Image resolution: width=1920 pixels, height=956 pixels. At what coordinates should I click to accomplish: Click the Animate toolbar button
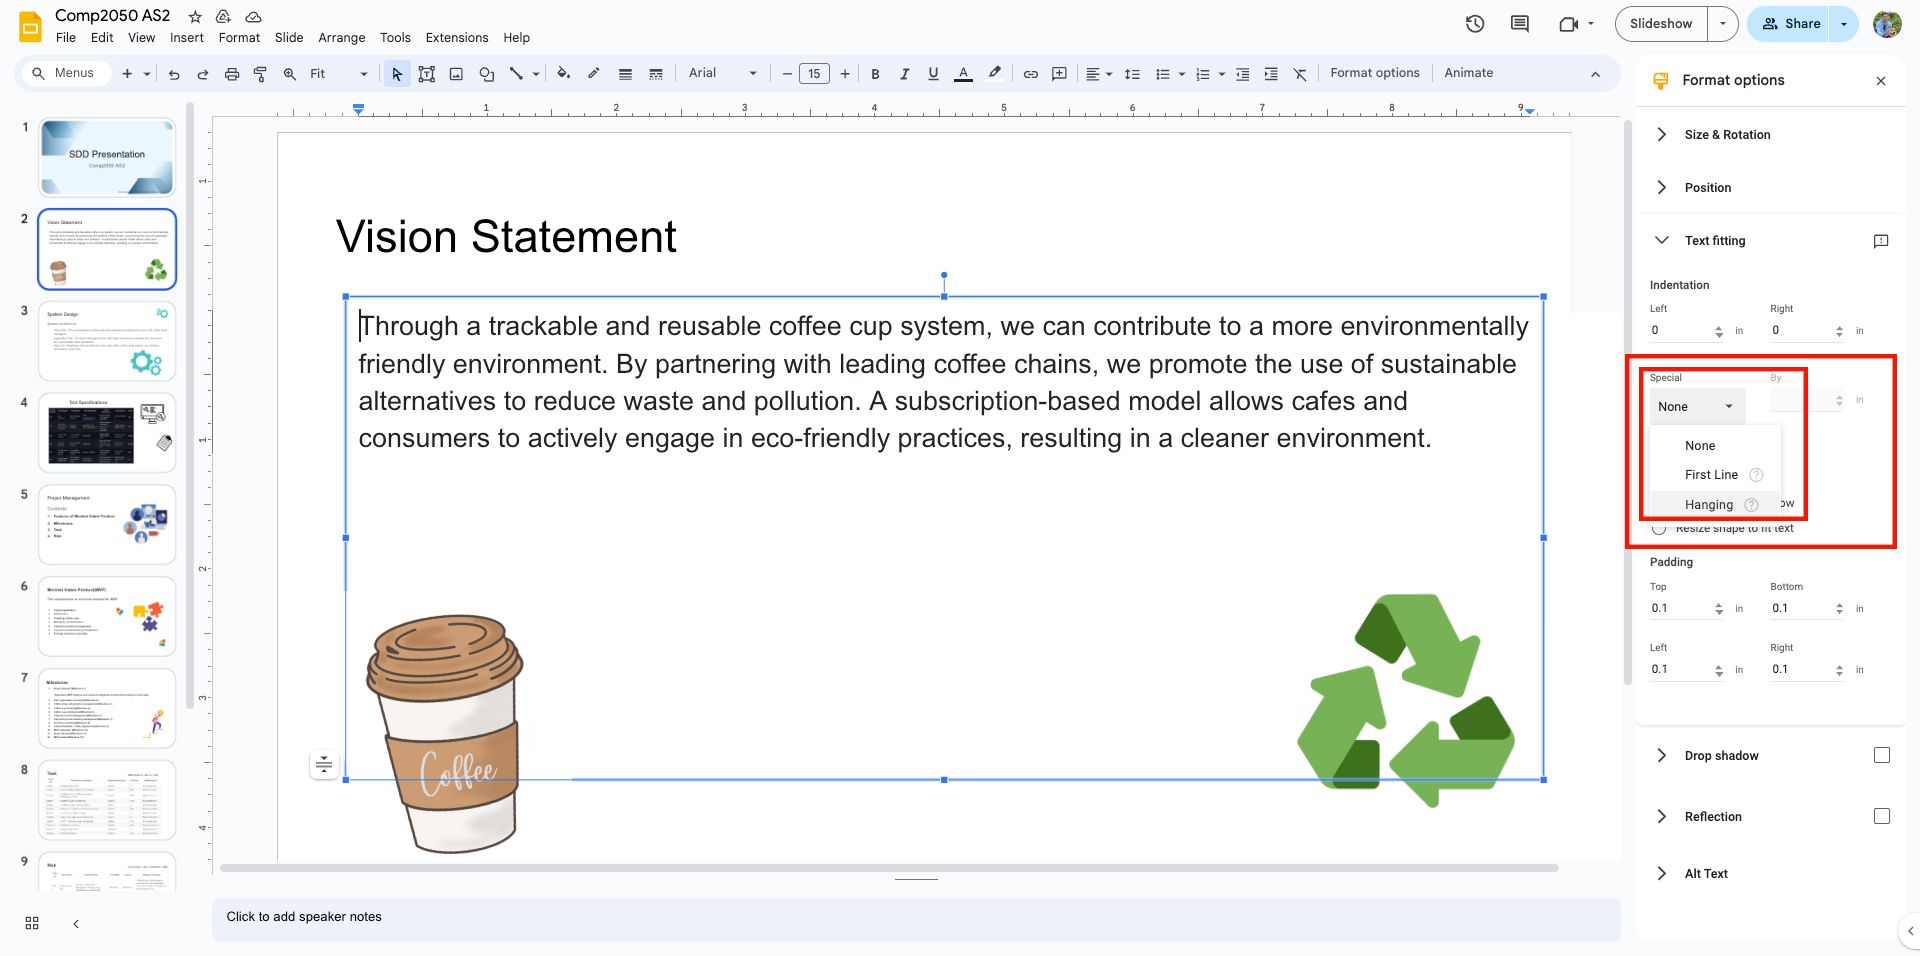click(1468, 73)
